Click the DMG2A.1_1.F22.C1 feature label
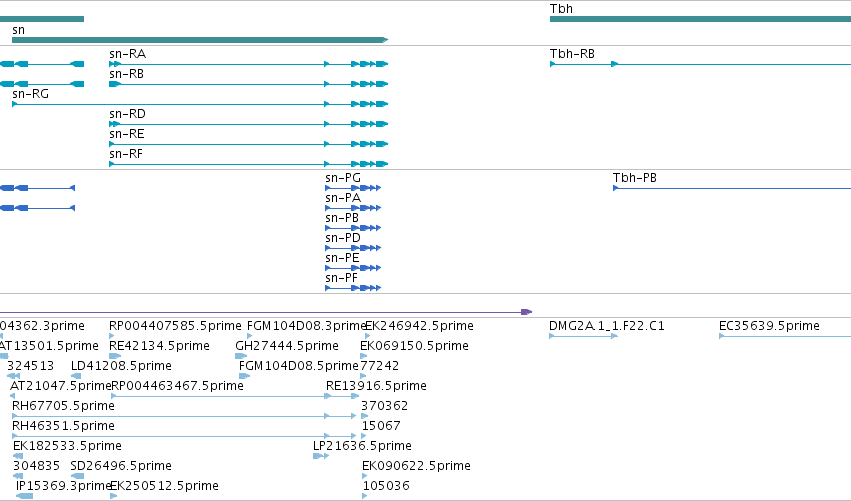The width and height of the screenshot is (851, 501). point(607,326)
